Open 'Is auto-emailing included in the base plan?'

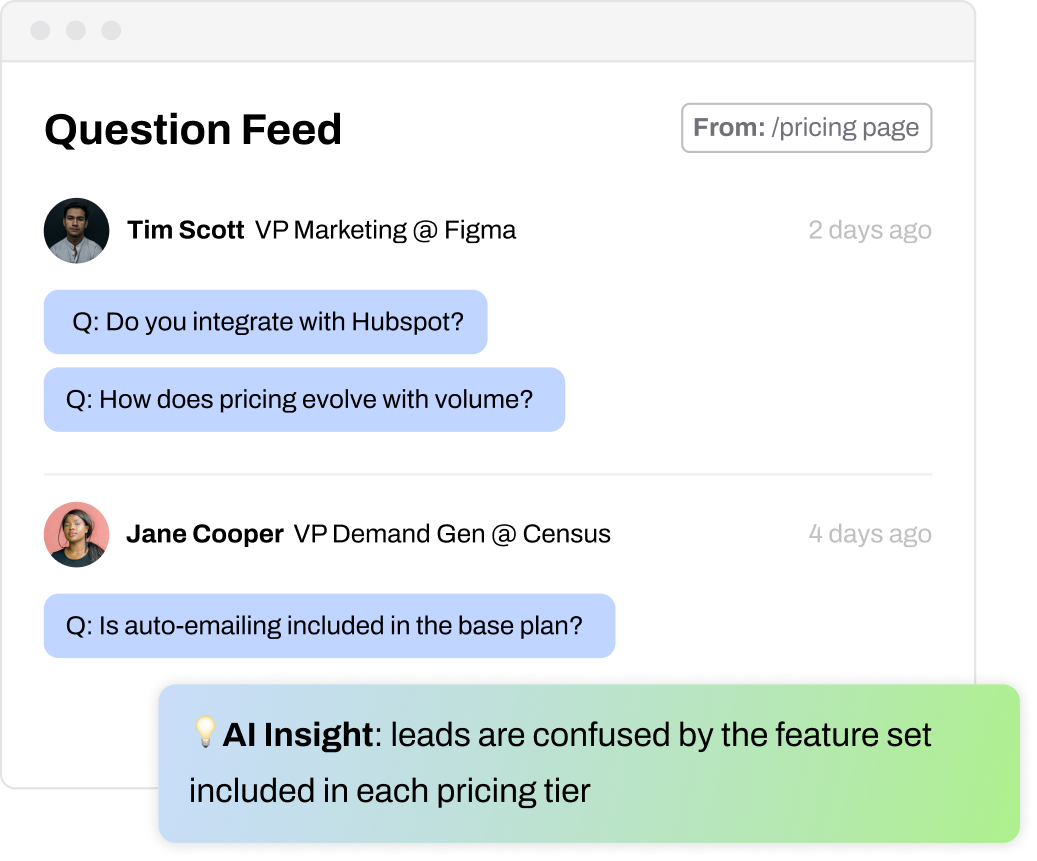pos(328,625)
